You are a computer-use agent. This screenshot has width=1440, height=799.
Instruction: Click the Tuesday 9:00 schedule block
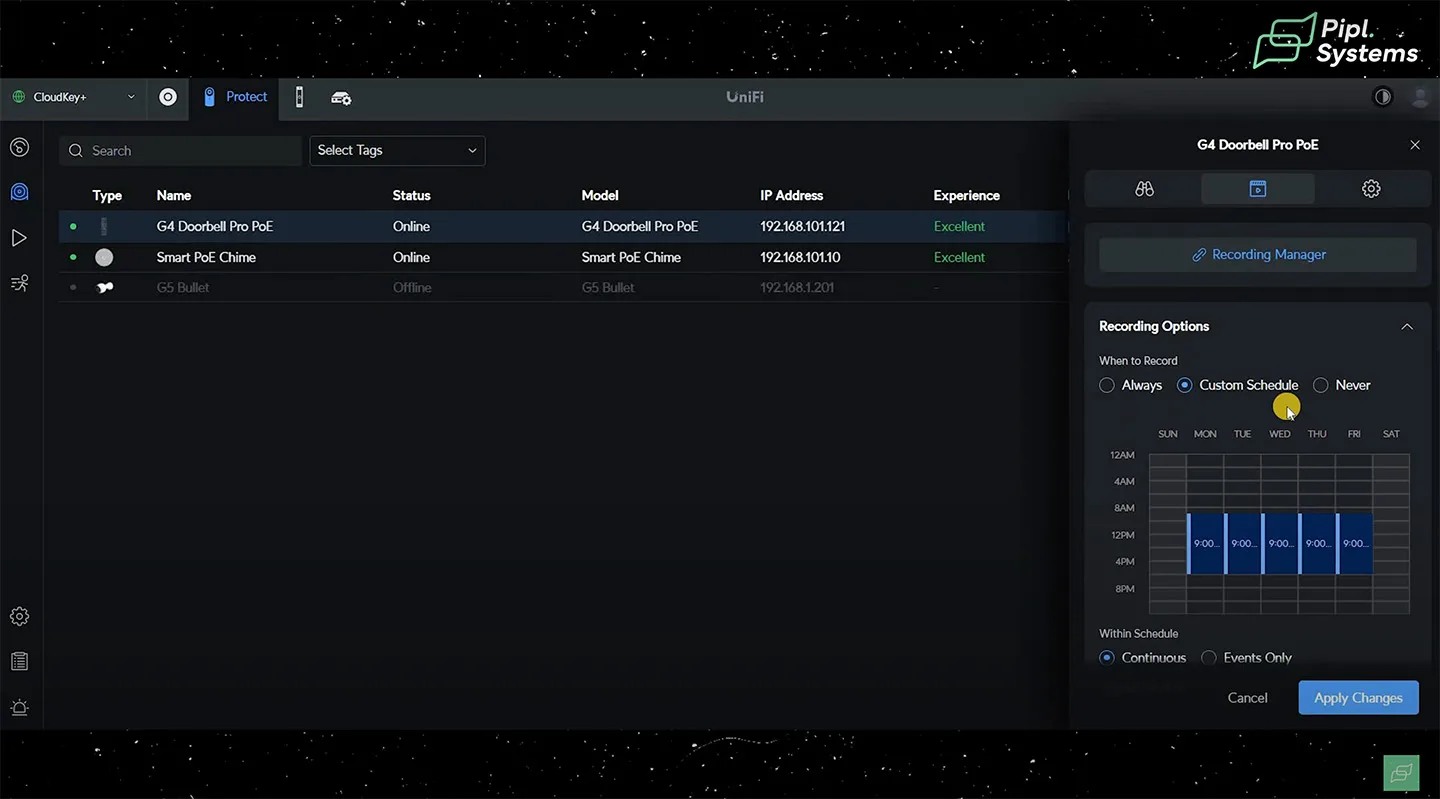click(x=1243, y=544)
